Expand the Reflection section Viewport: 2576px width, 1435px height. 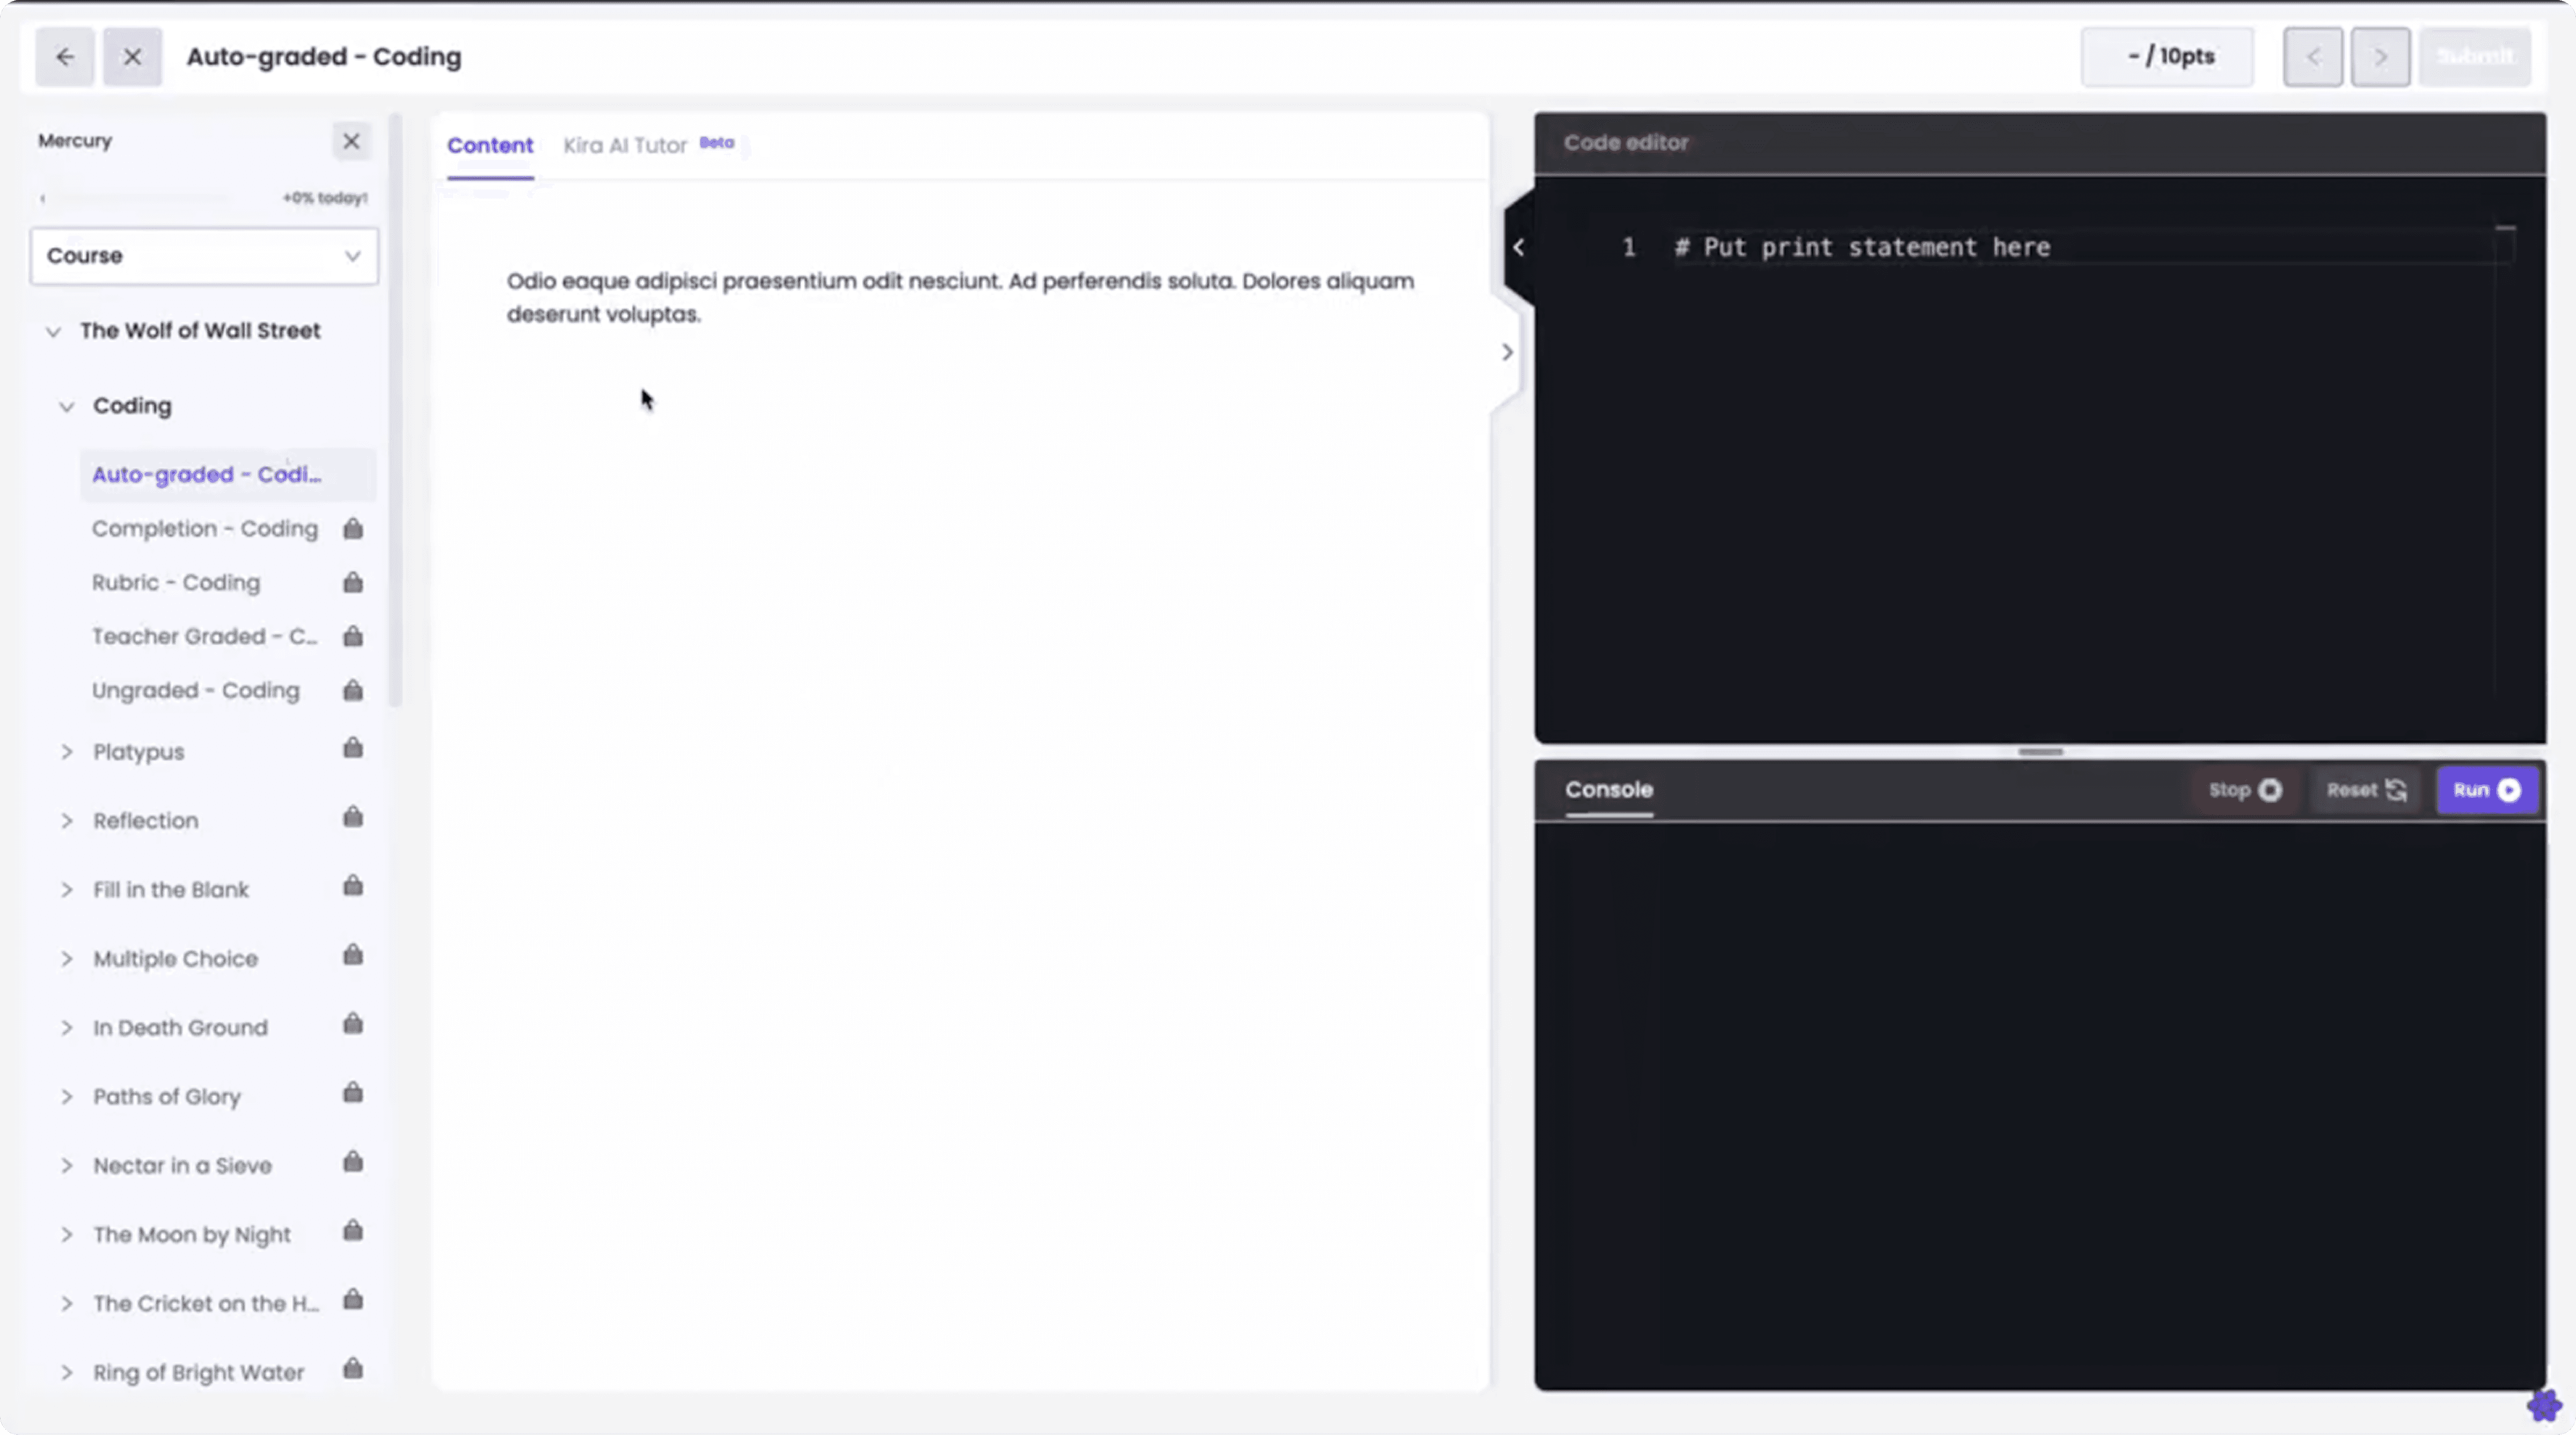[66, 821]
